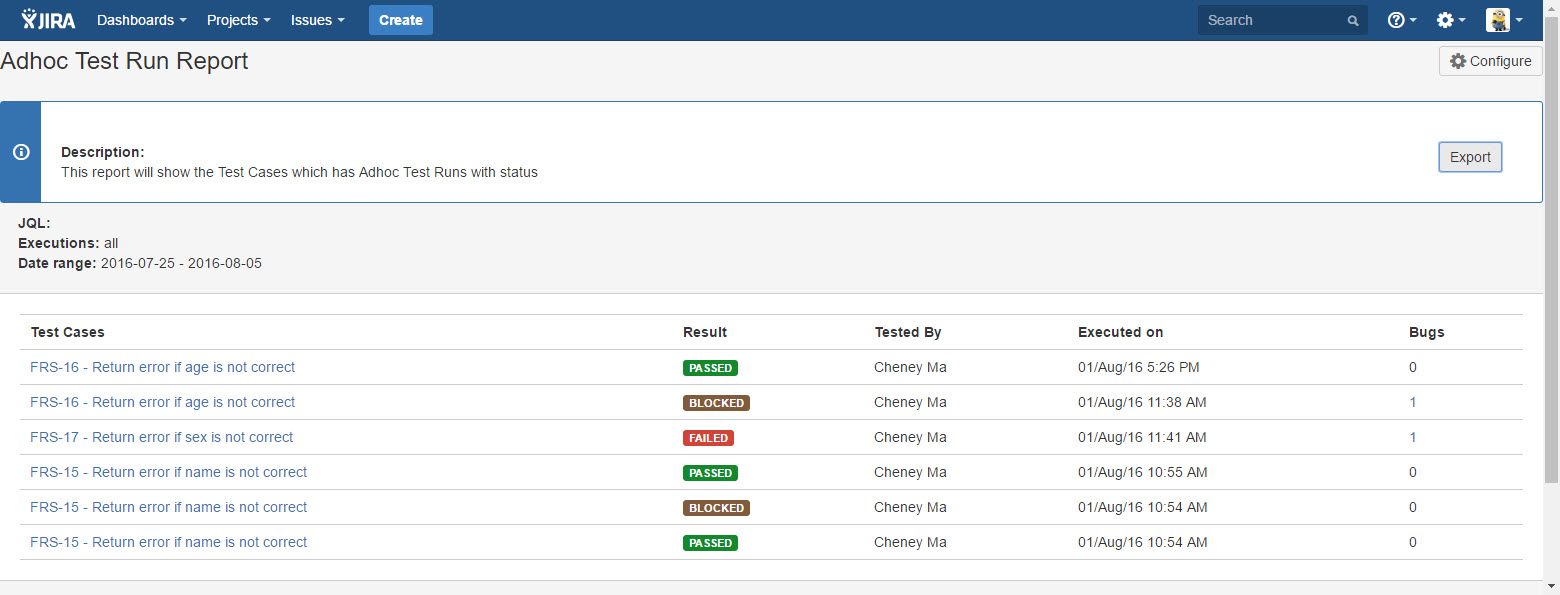Viewport: 1560px width, 595px height.
Task: Open the first FRS-16 age test case
Action: [163, 367]
